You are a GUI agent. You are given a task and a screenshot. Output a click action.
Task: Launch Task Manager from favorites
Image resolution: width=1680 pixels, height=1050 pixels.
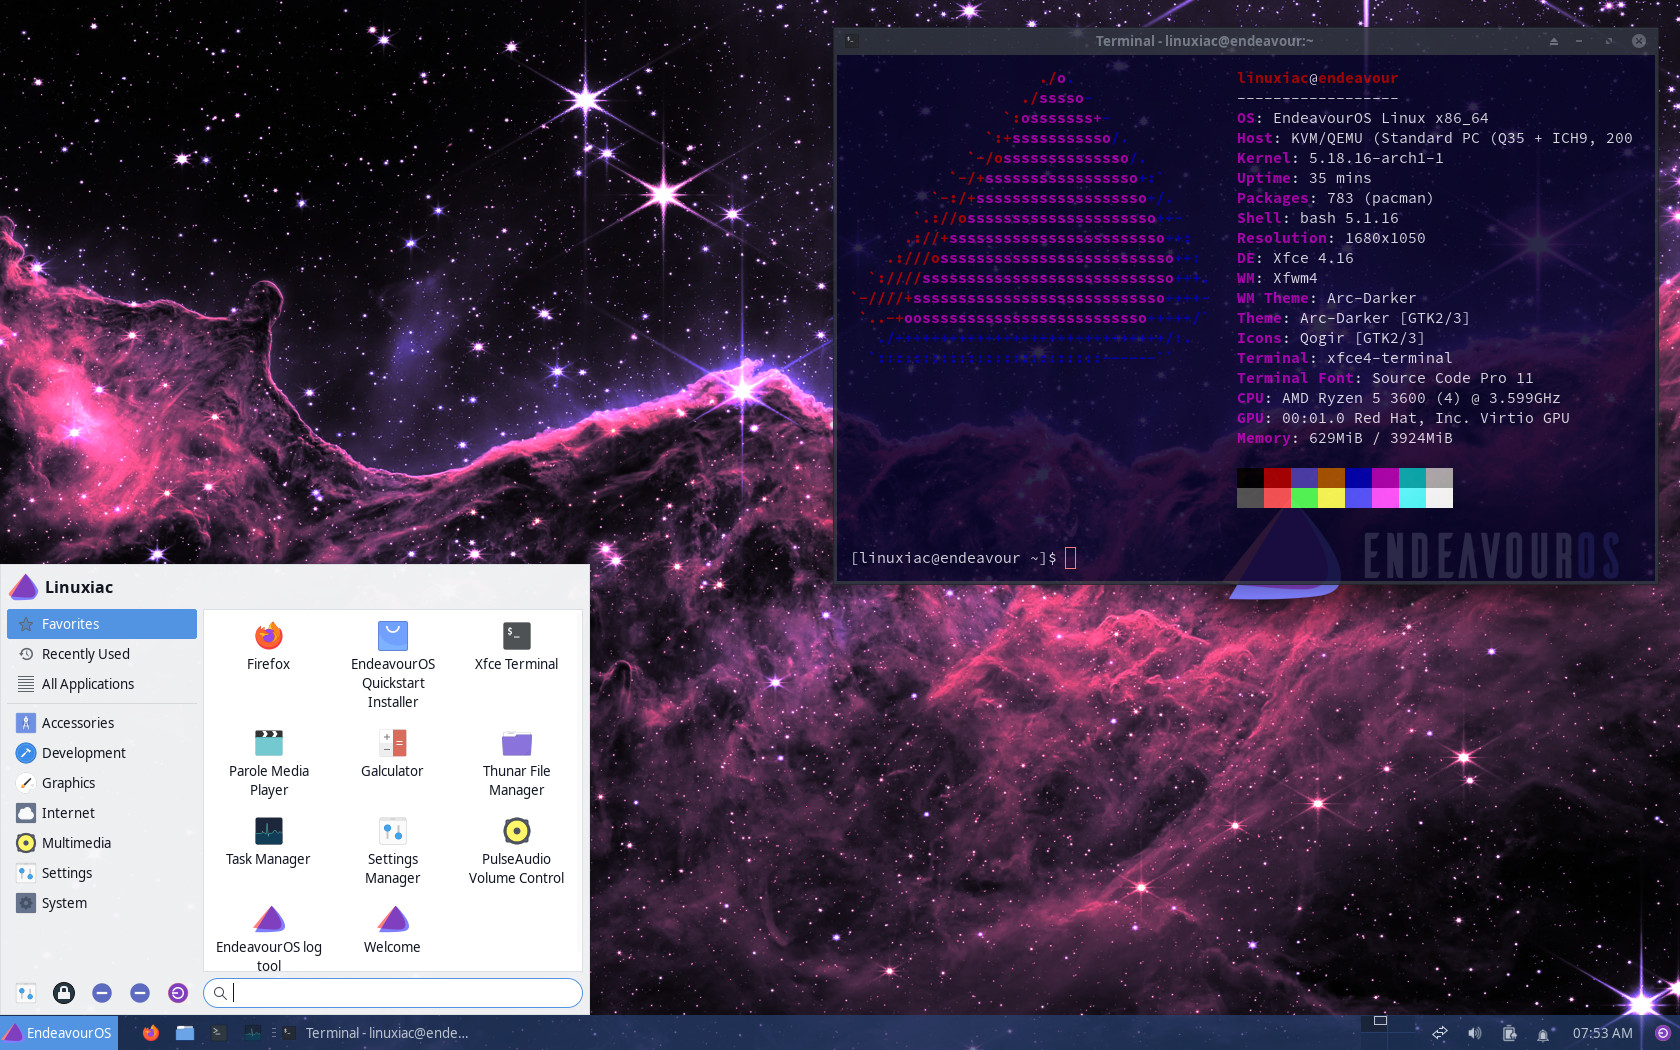coord(268,841)
